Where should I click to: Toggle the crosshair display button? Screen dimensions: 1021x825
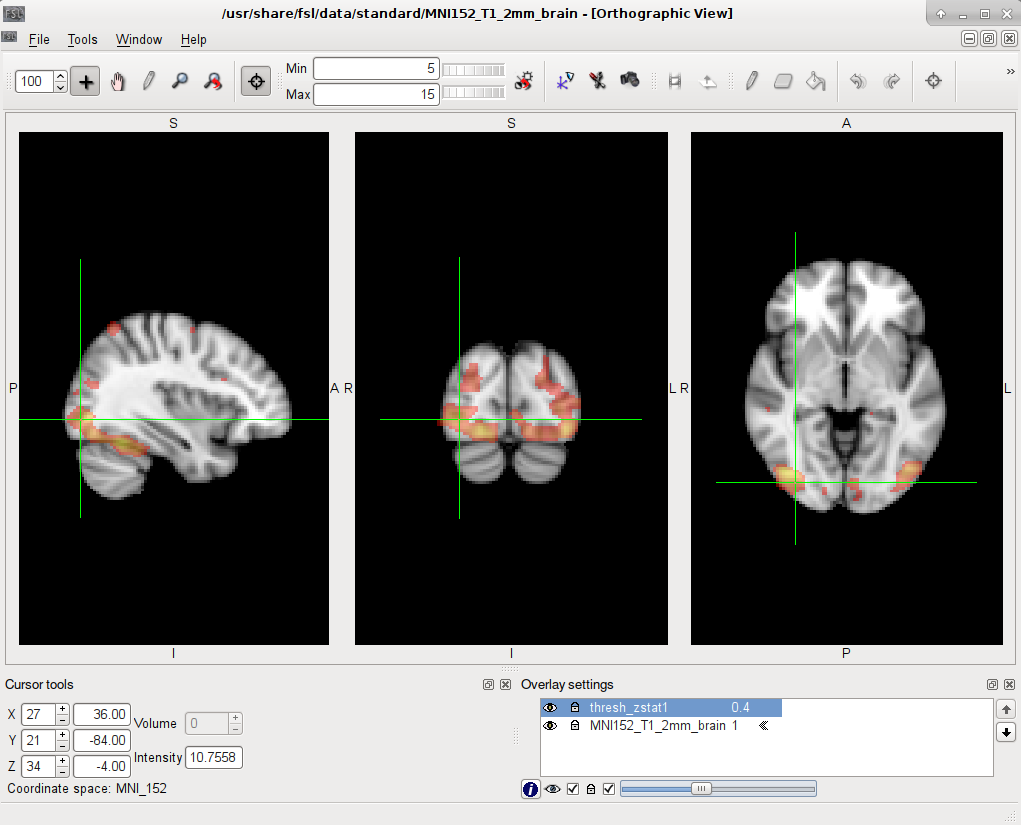pos(256,82)
